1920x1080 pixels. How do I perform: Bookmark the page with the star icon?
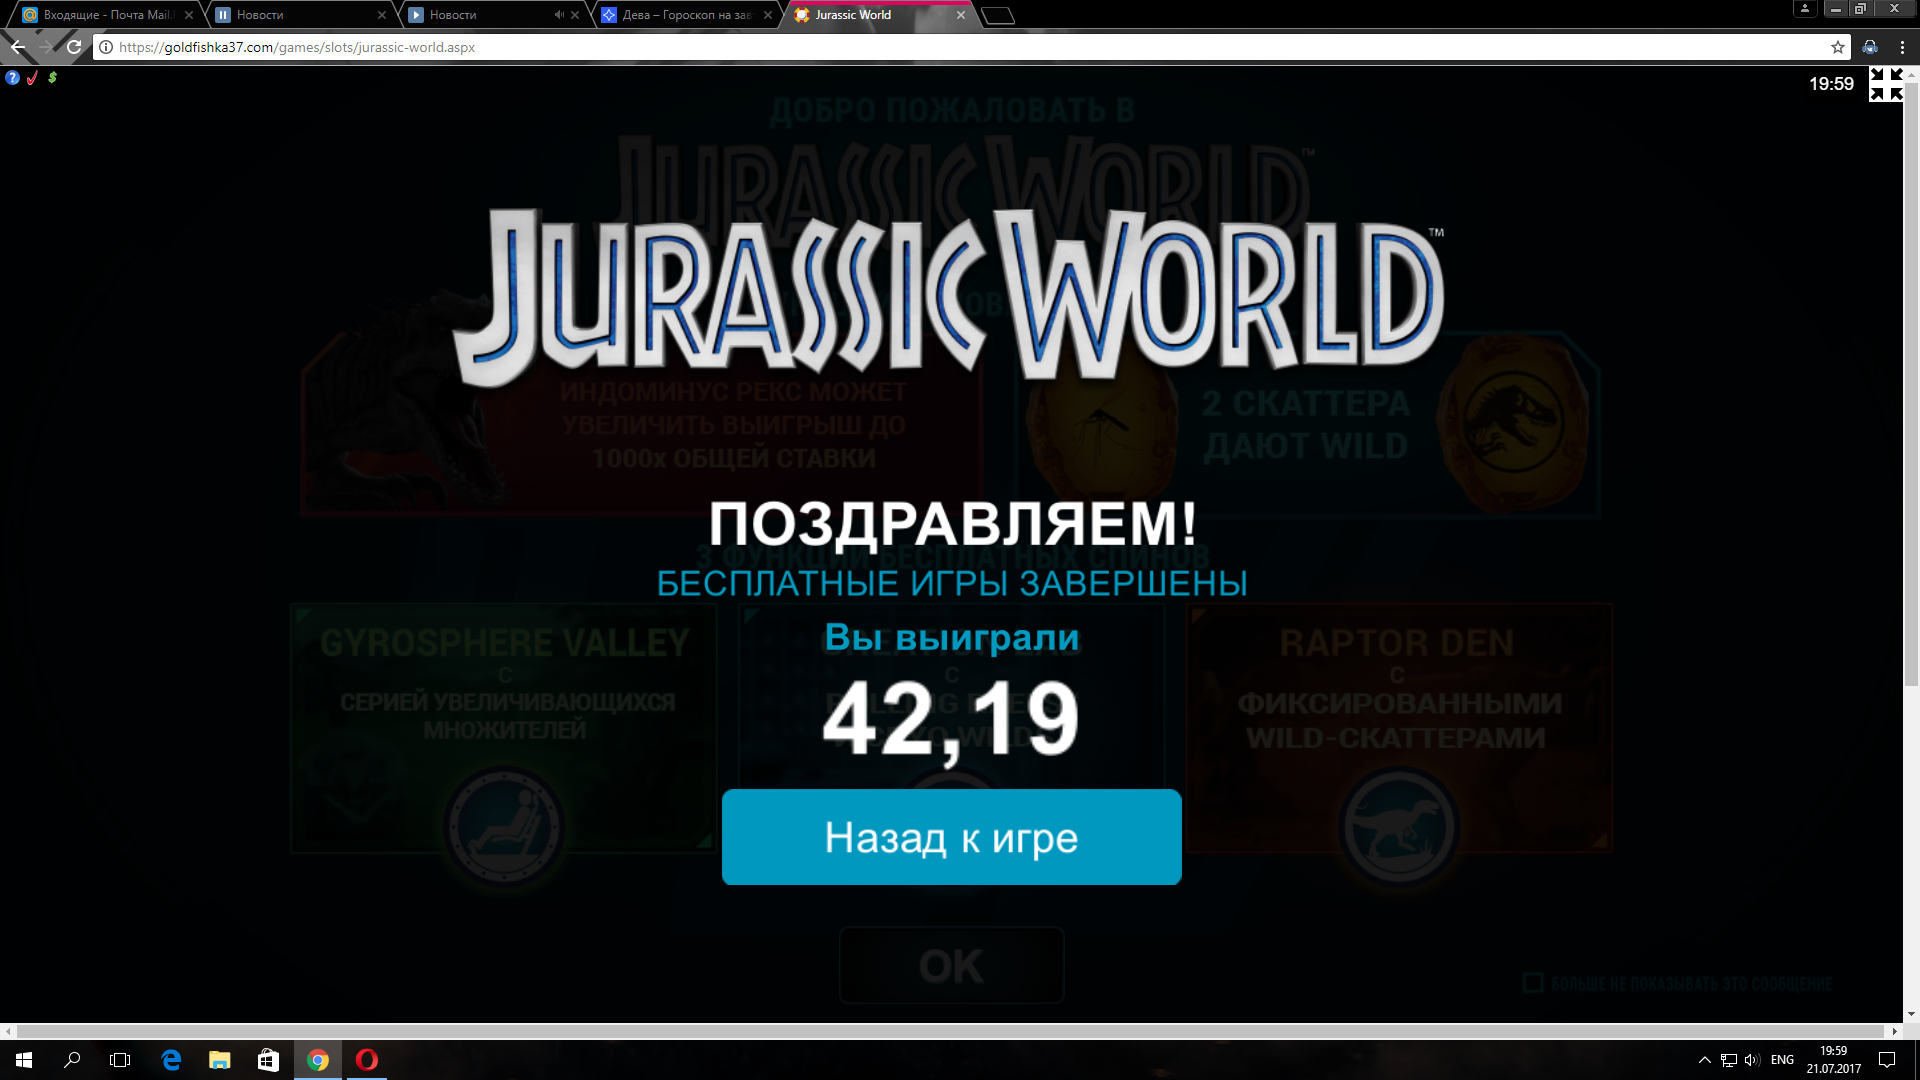(1837, 47)
